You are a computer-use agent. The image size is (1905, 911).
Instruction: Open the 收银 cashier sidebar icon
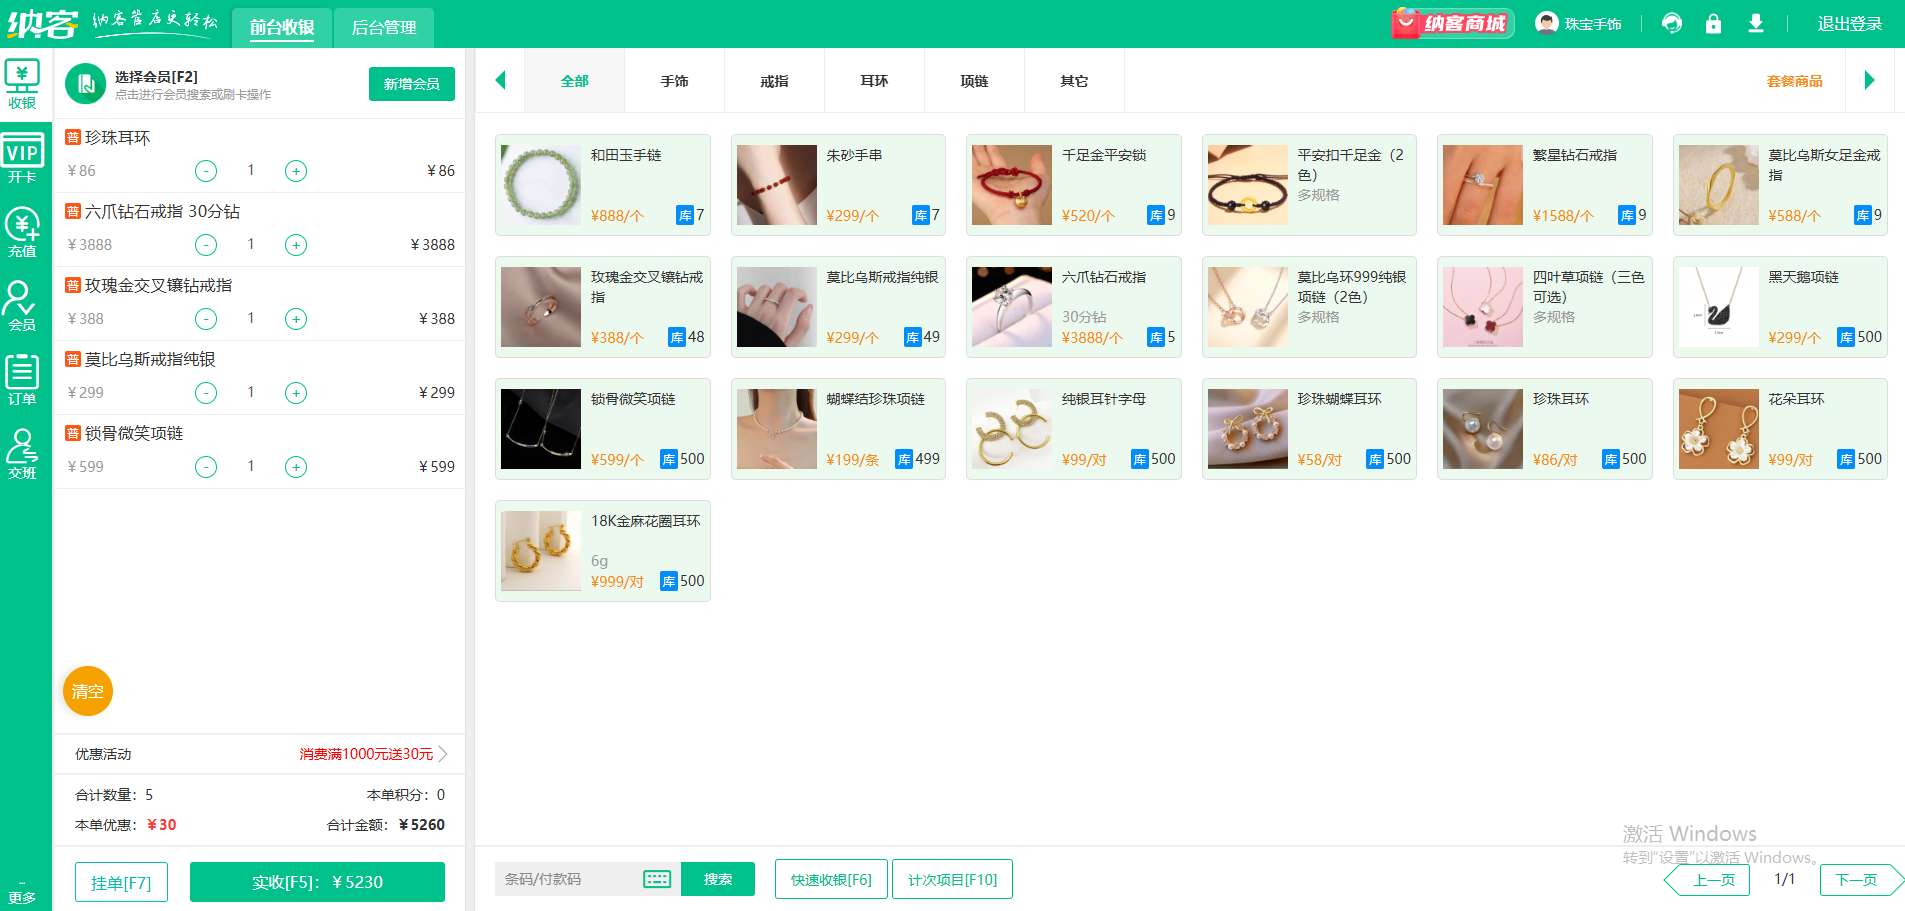[x=22, y=84]
